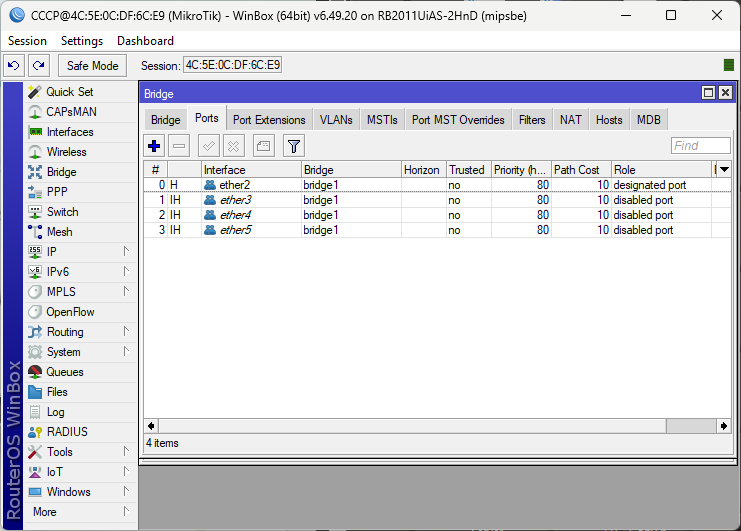The height and width of the screenshot is (531, 741).
Task: Click the WinBox logo in title bar
Action: click(x=17, y=15)
